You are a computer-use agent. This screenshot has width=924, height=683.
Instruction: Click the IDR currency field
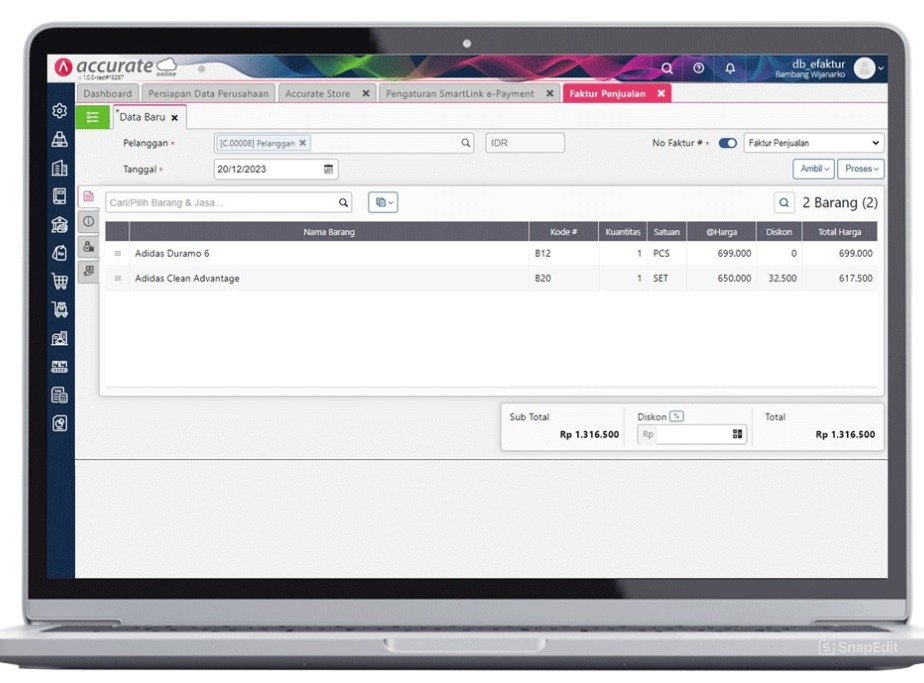[525, 143]
